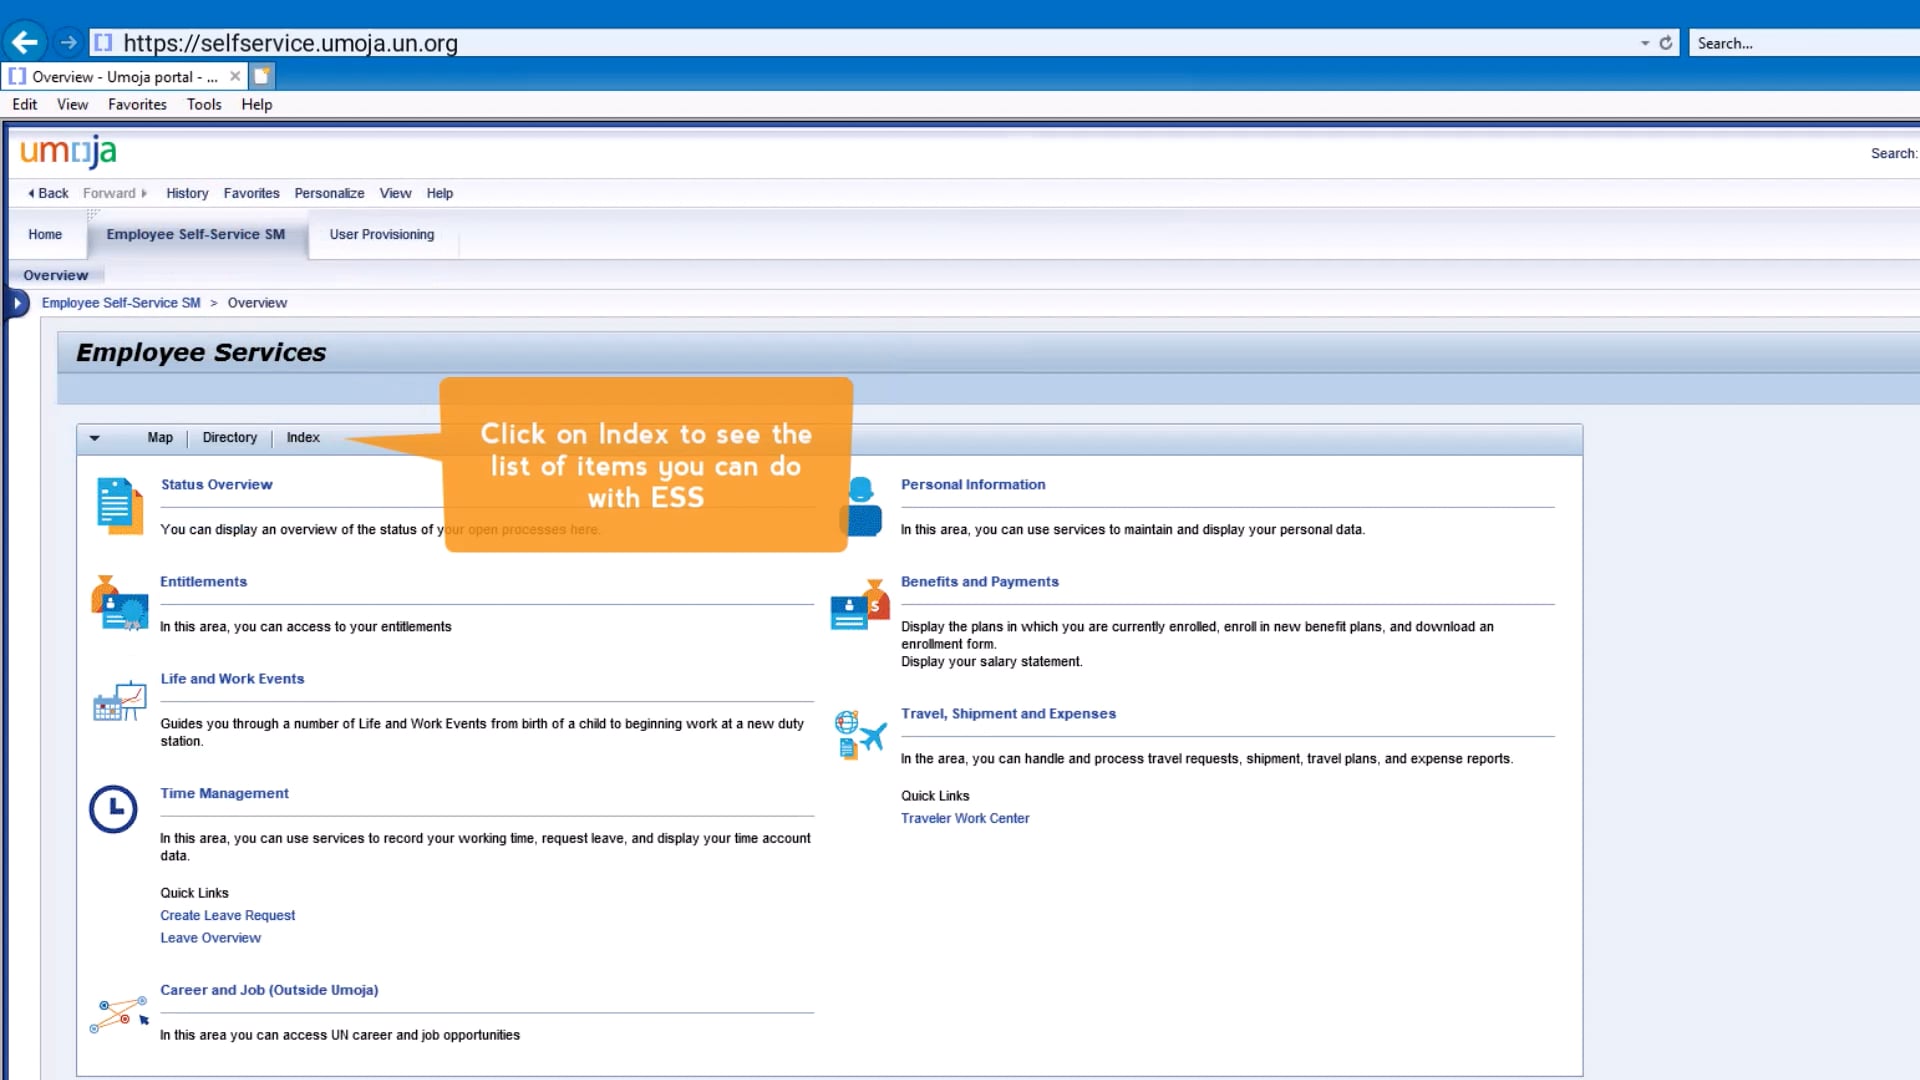Refresh the page with the reload icon
This screenshot has width=1920, height=1080.
pyautogui.click(x=1665, y=43)
